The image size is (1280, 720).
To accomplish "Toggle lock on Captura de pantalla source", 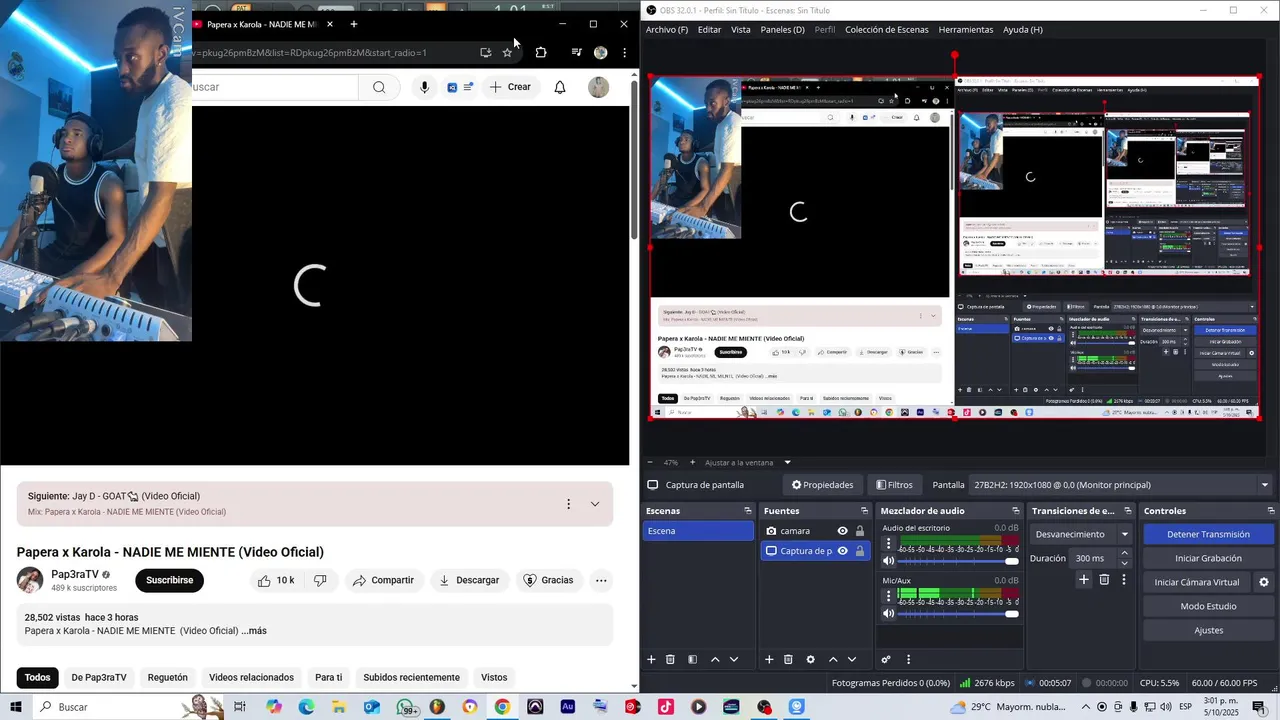I will click(x=860, y=551).
